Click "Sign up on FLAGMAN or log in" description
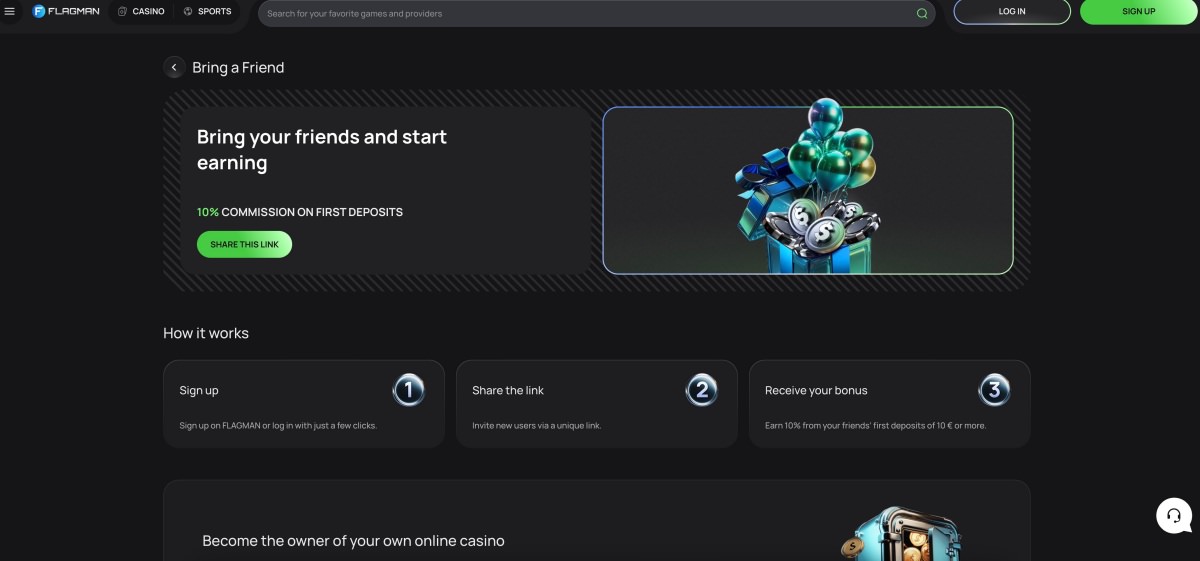 tap(278, 426)
